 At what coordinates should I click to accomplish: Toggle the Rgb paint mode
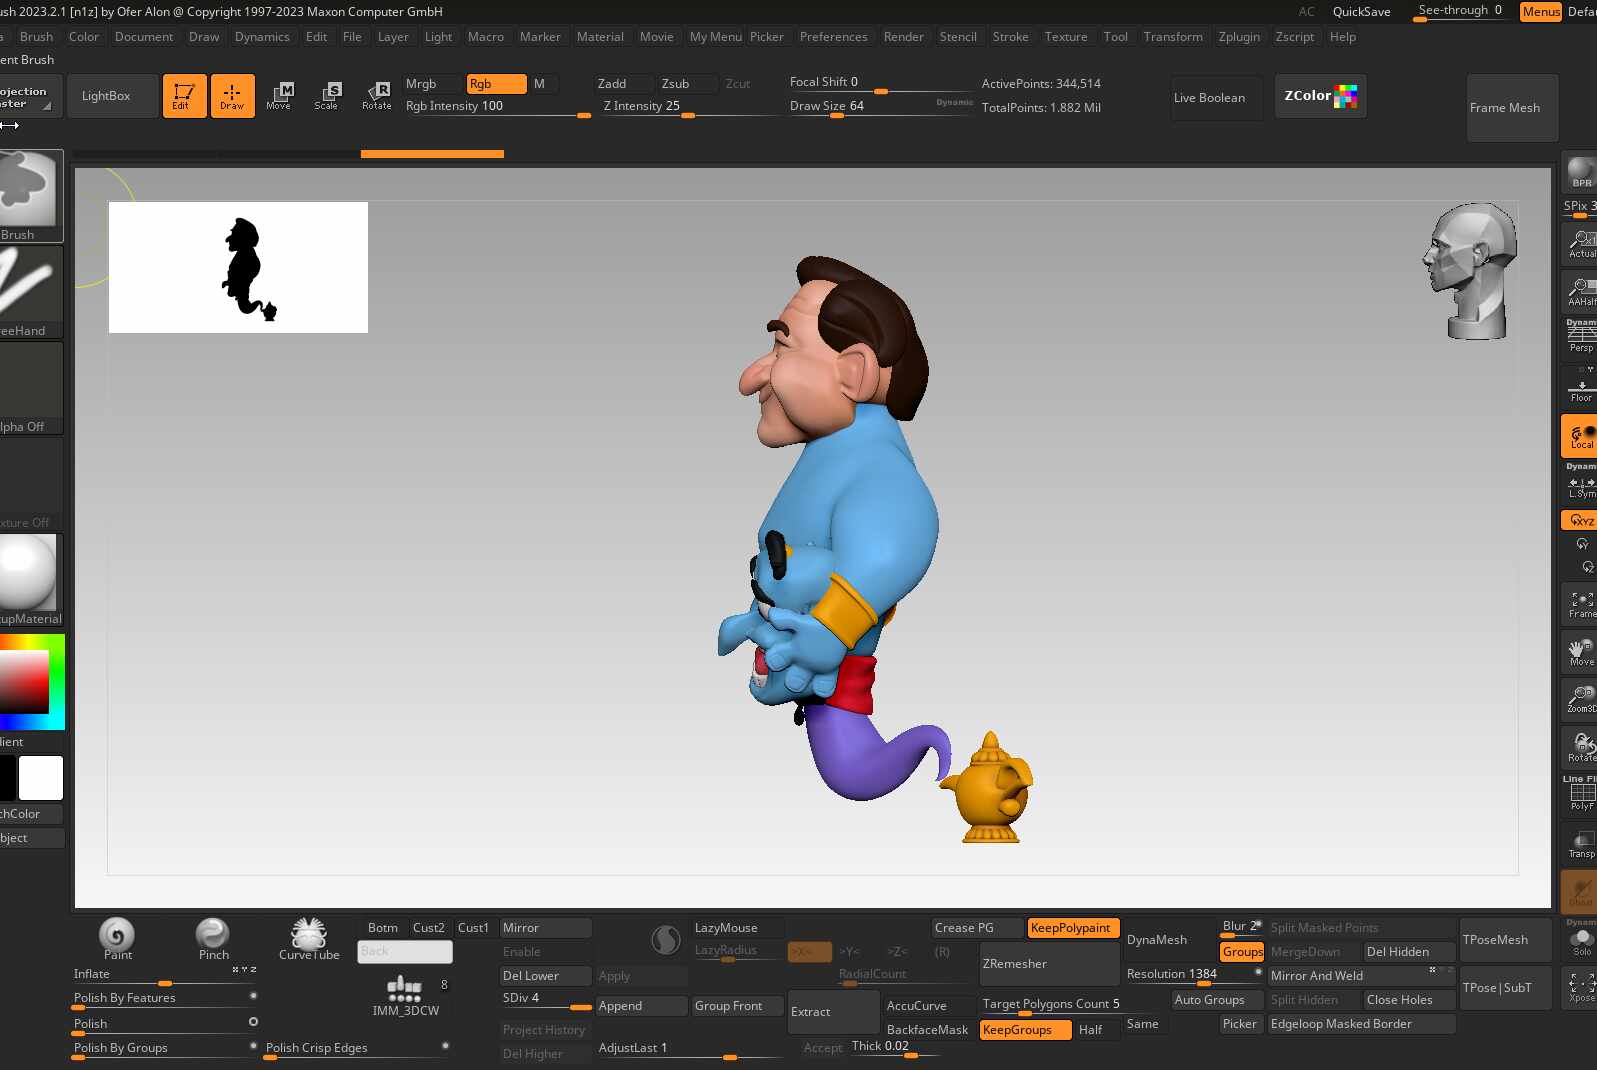[x=495, y=84]
